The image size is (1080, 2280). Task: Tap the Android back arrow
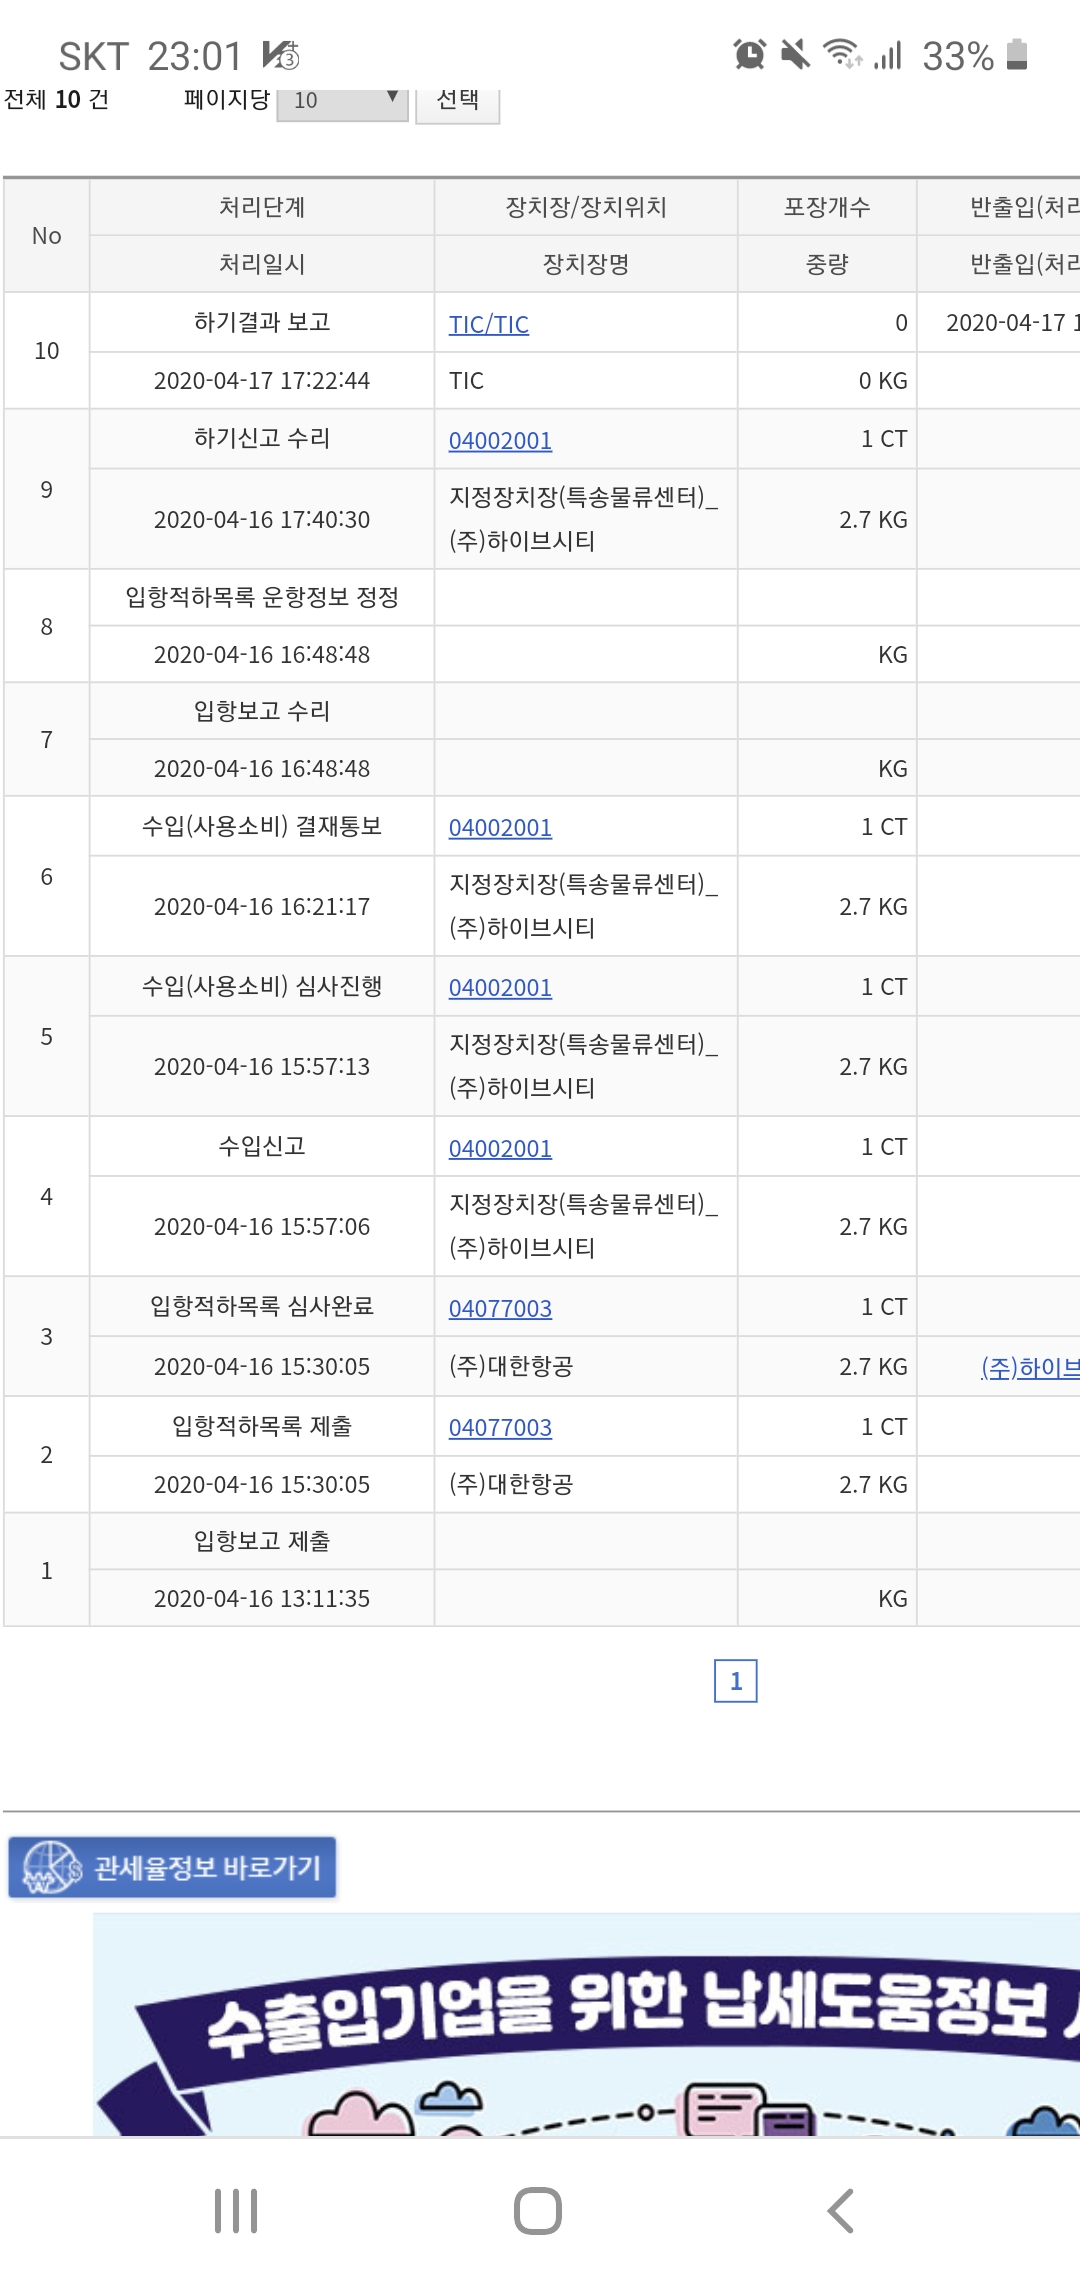841,2210
